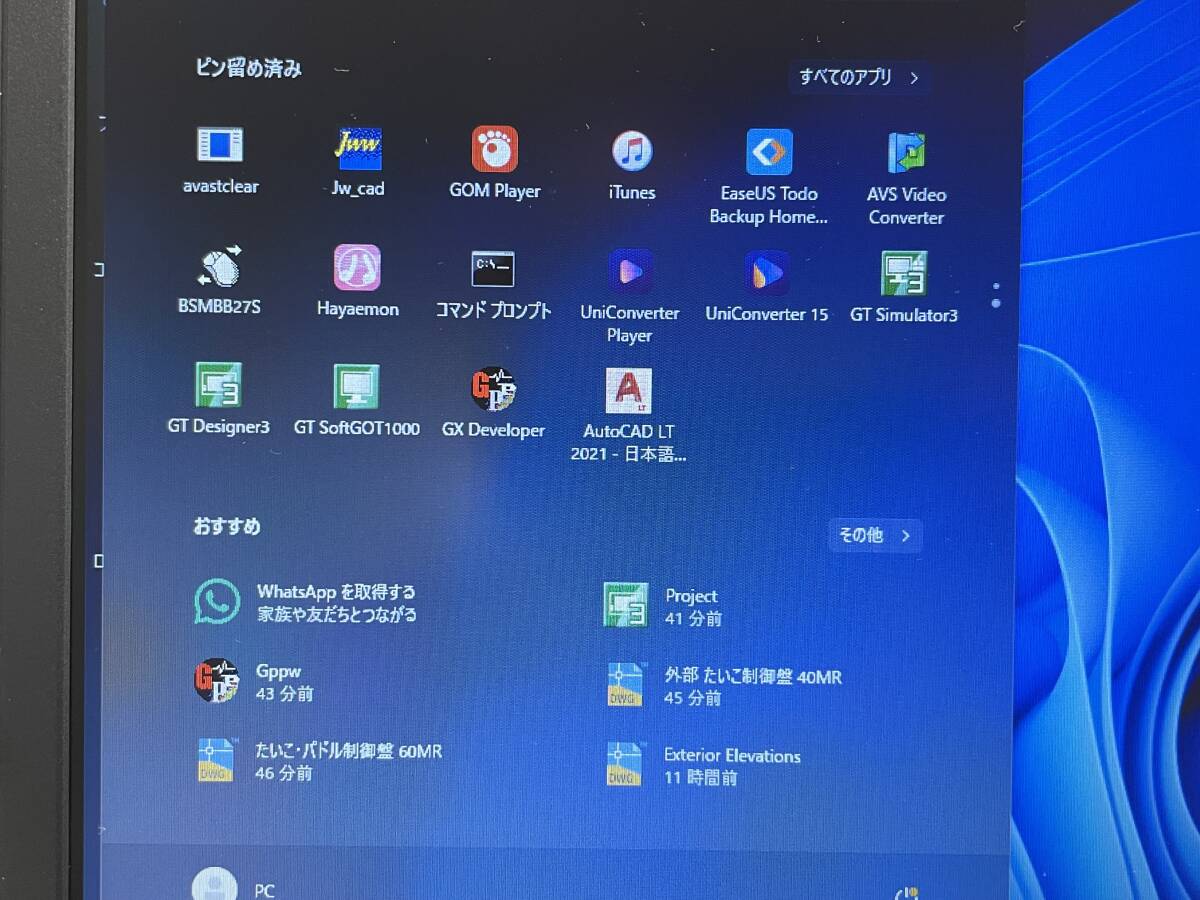Image resolution: width=1200 pixels, height=900 pixels.
Task: Click the 45 分前 timestamp
Action: (x=692, y=698)
